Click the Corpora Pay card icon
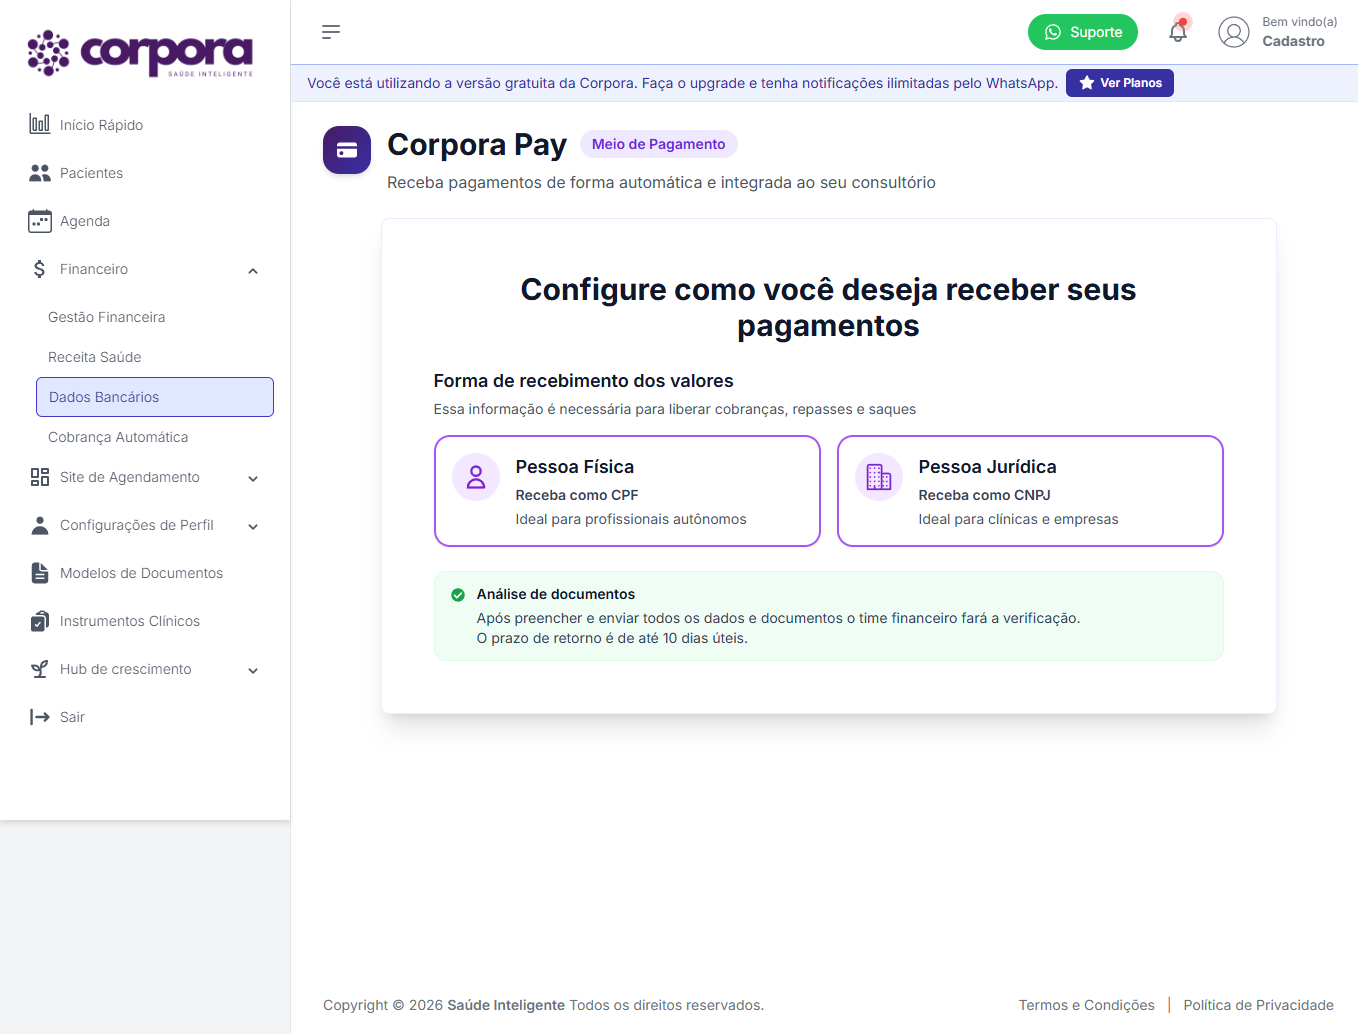Screen dimensions: 1358x1034 [347, 150]
